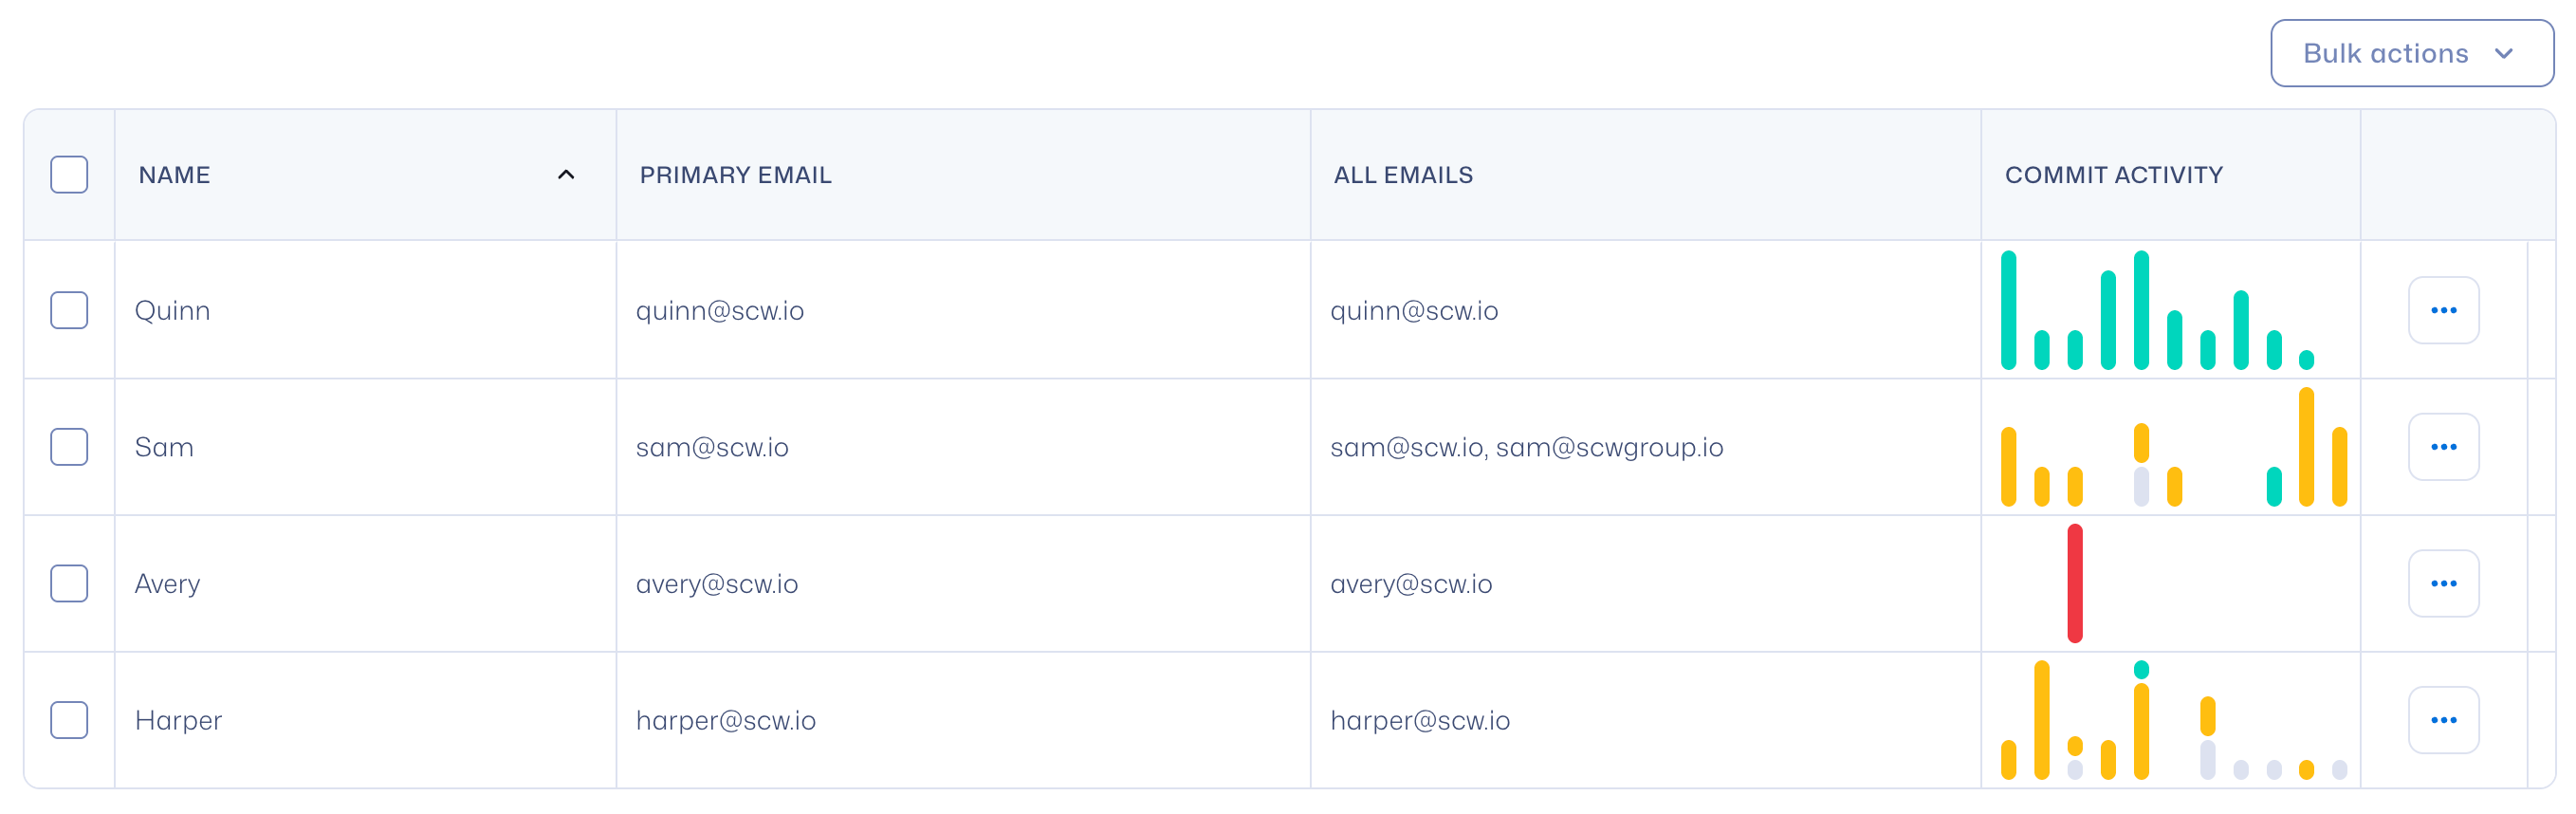Open the more-actions menu for Quinn
2576x814 pixels.
point(2442,310)
